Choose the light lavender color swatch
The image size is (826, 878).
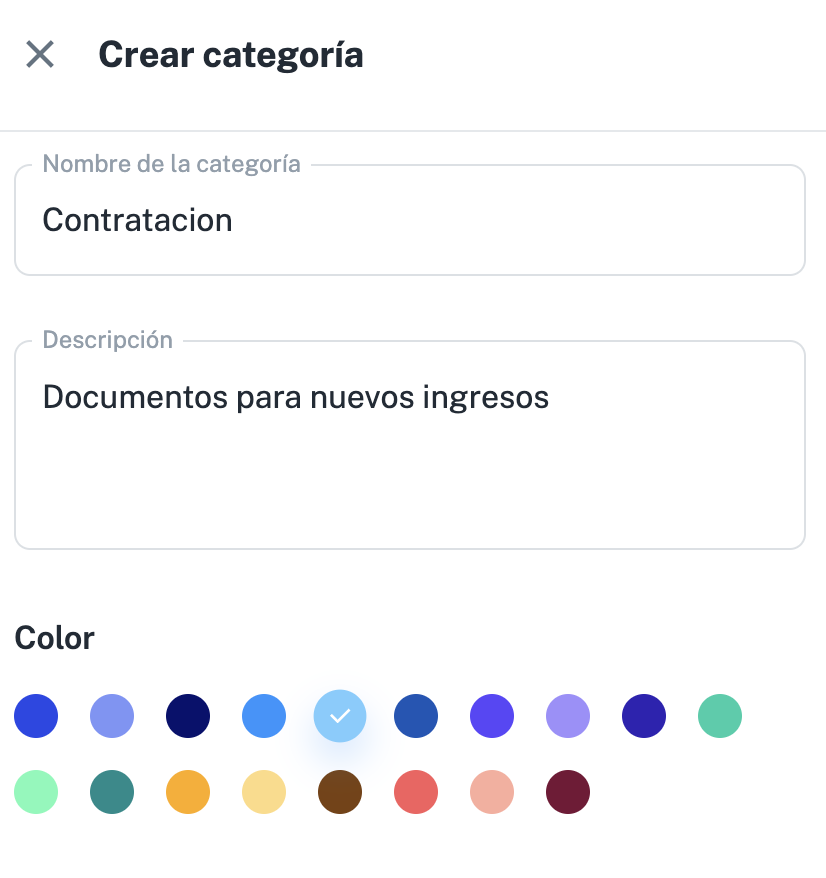[568, 716]
